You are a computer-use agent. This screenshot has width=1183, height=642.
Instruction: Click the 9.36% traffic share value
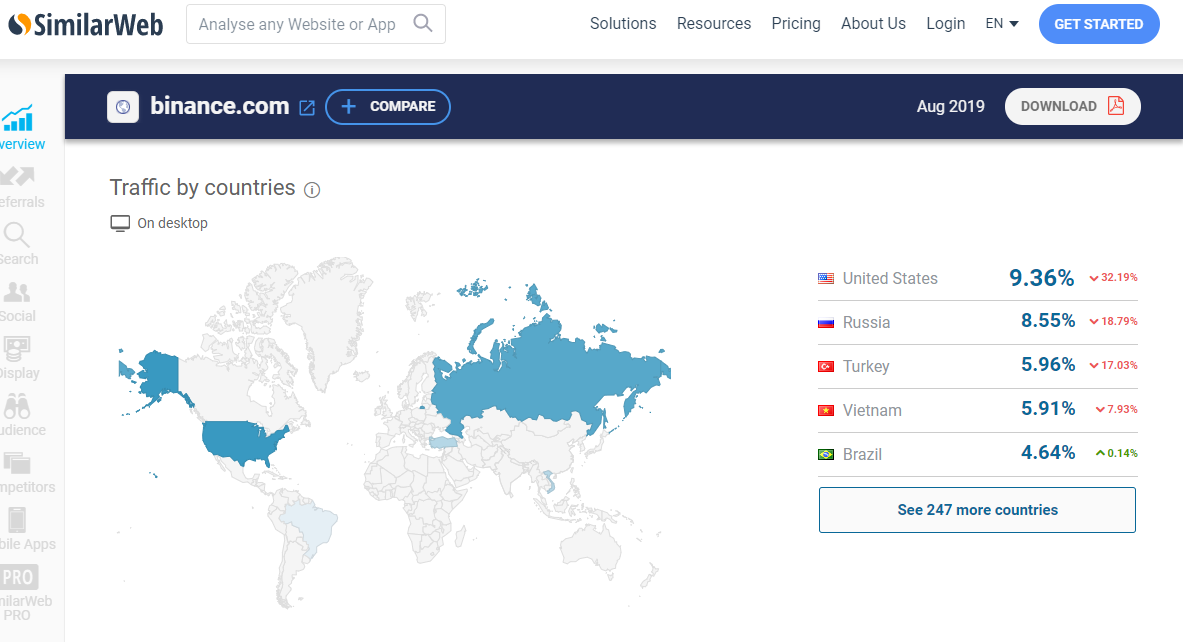pyautogui.click(x=1042, y=278)
